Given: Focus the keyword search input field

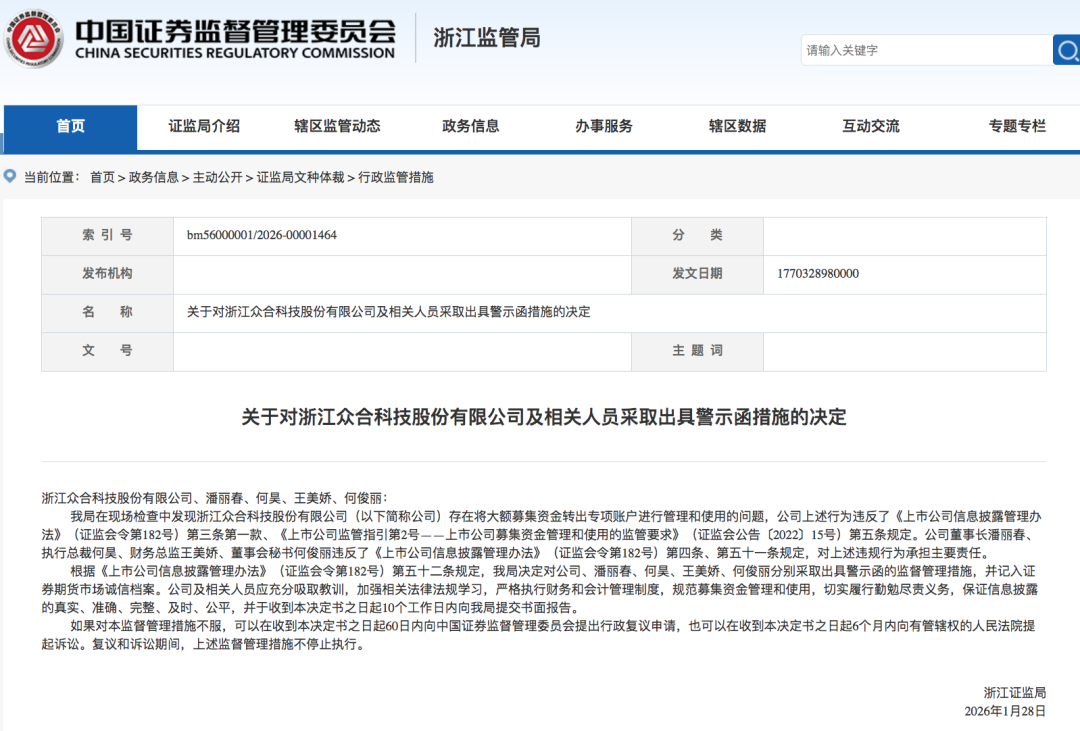Looking at the screenshot, I should [926, 50].
